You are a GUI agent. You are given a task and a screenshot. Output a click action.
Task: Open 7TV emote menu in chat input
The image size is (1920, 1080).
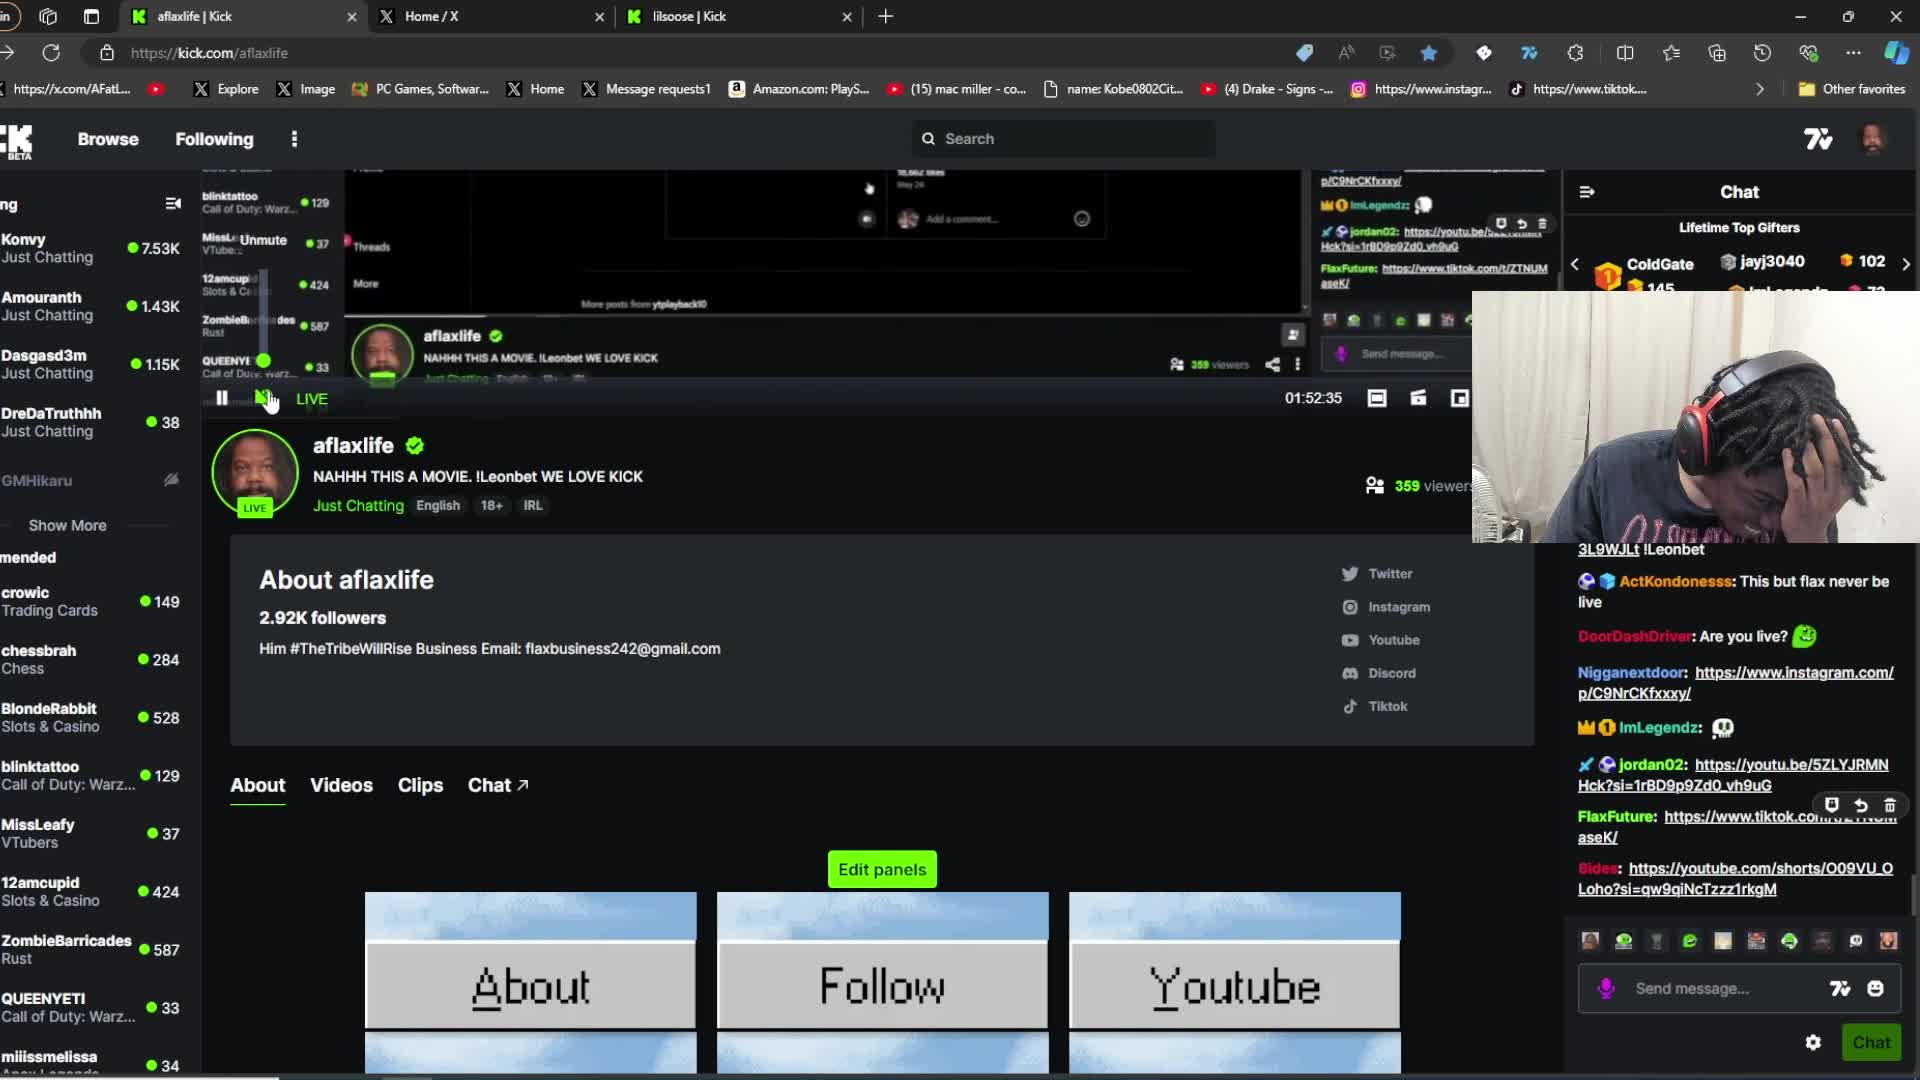[1839, 988]
